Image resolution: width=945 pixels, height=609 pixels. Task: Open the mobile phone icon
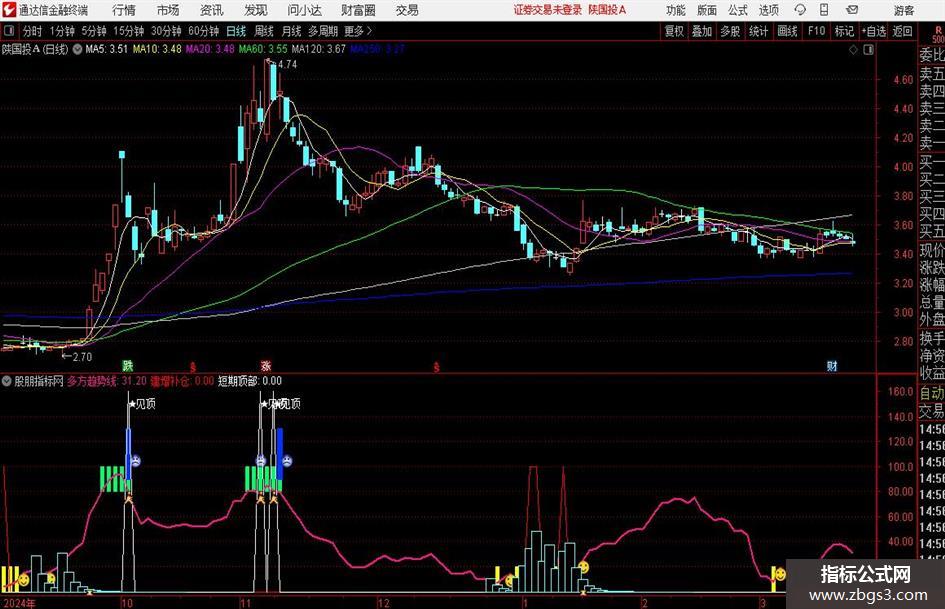coord(824,10)
